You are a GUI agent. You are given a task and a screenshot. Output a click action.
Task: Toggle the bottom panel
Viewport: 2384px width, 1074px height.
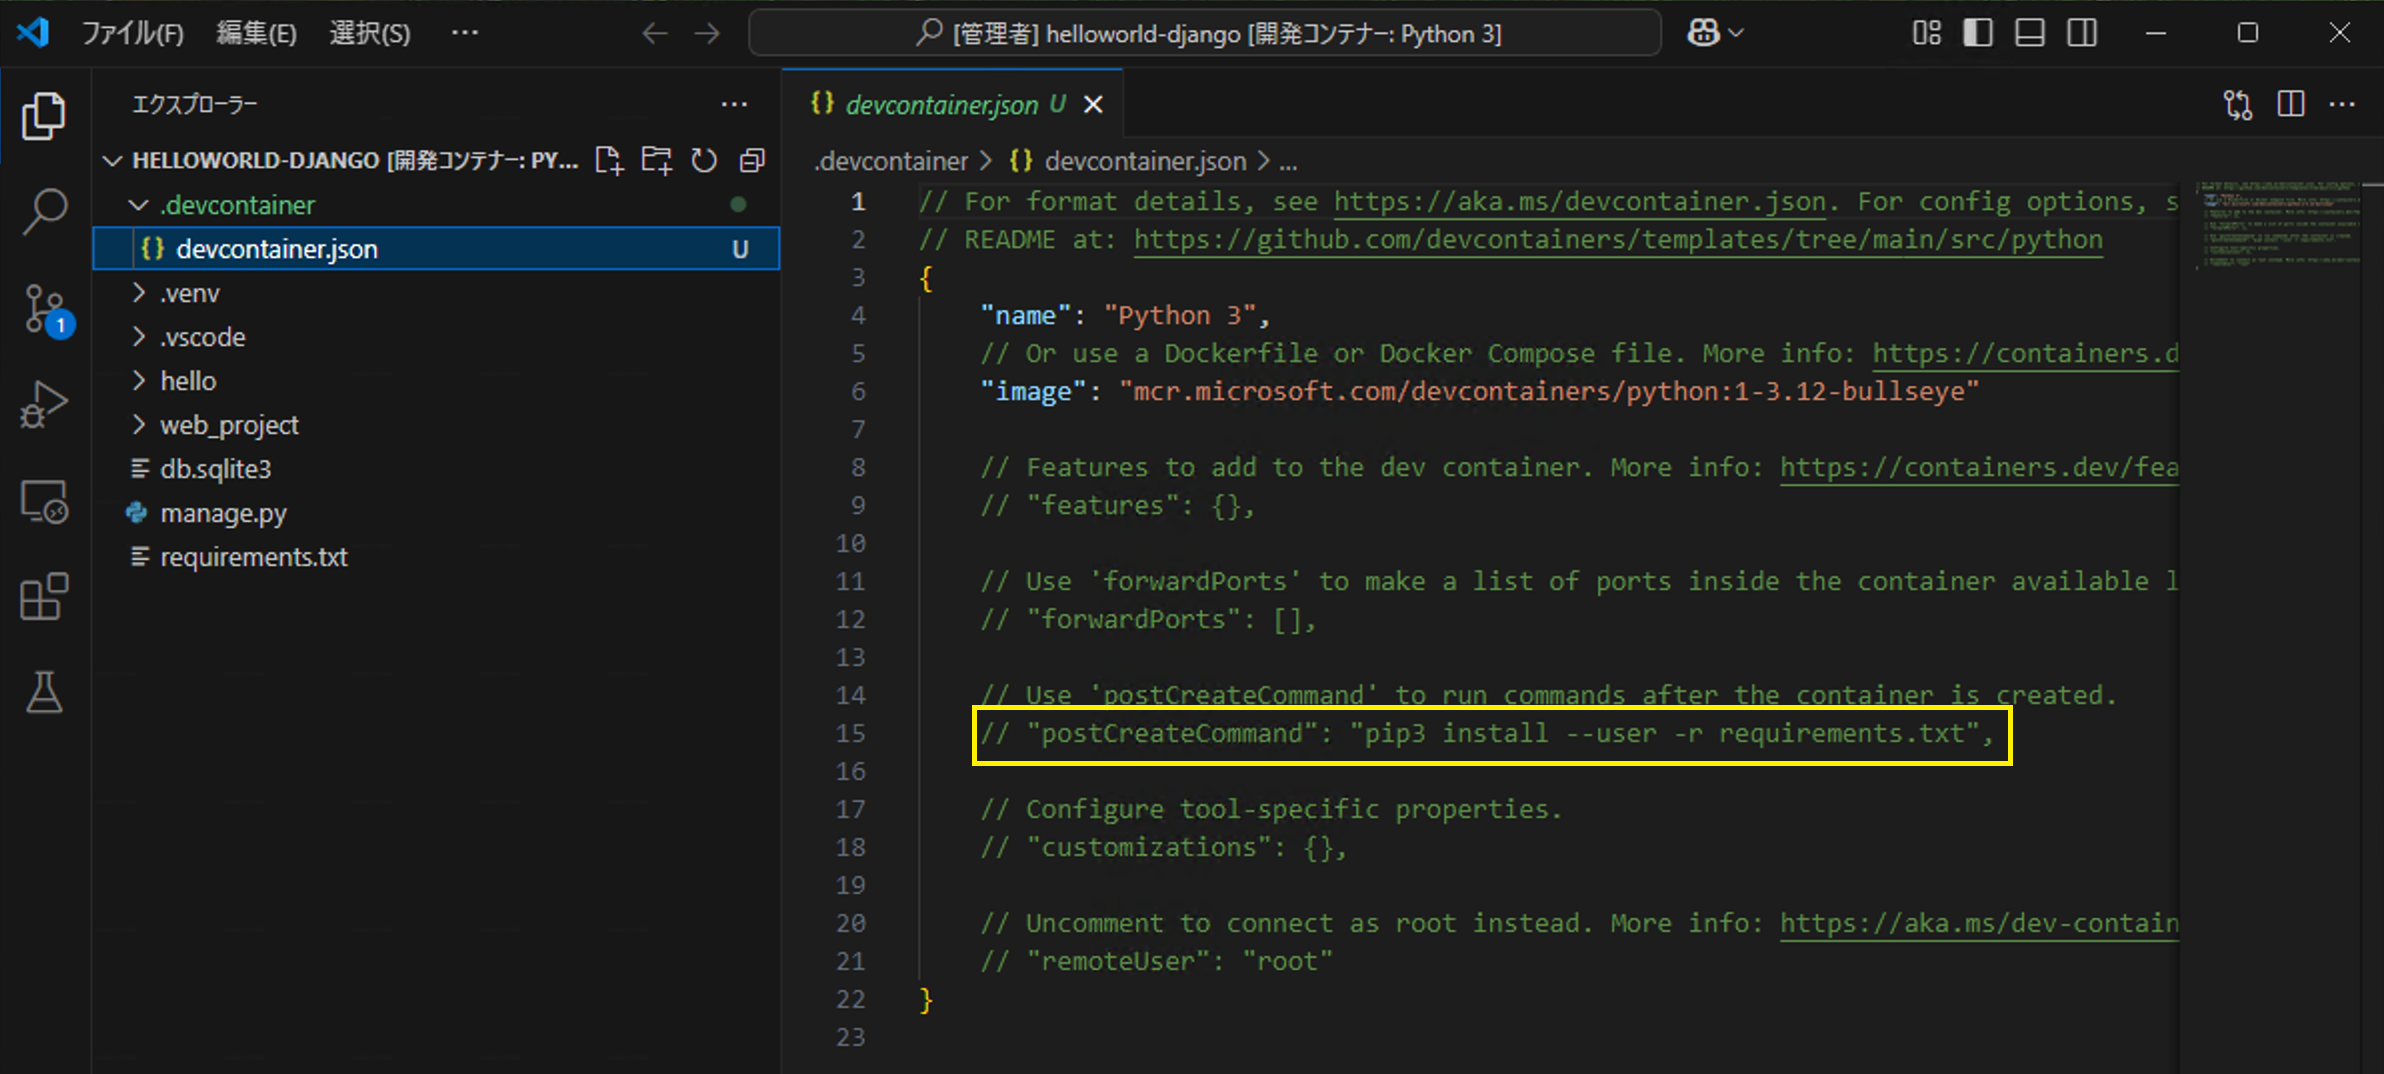click(x=2029, y=33)
